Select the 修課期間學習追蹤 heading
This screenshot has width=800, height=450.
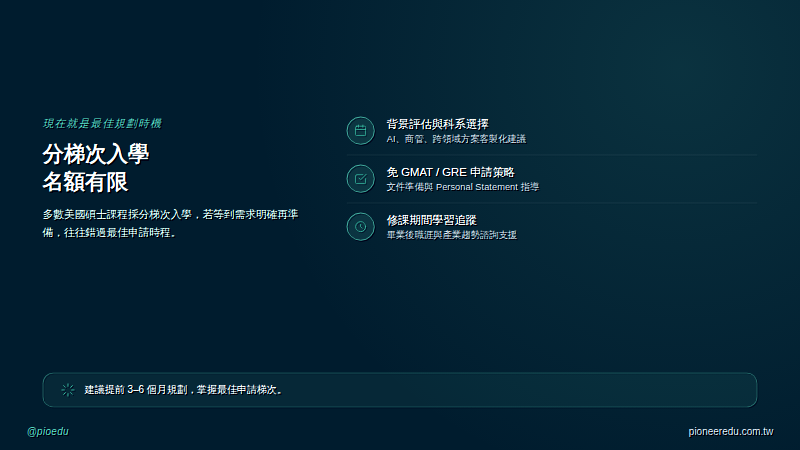coord(431,220)
